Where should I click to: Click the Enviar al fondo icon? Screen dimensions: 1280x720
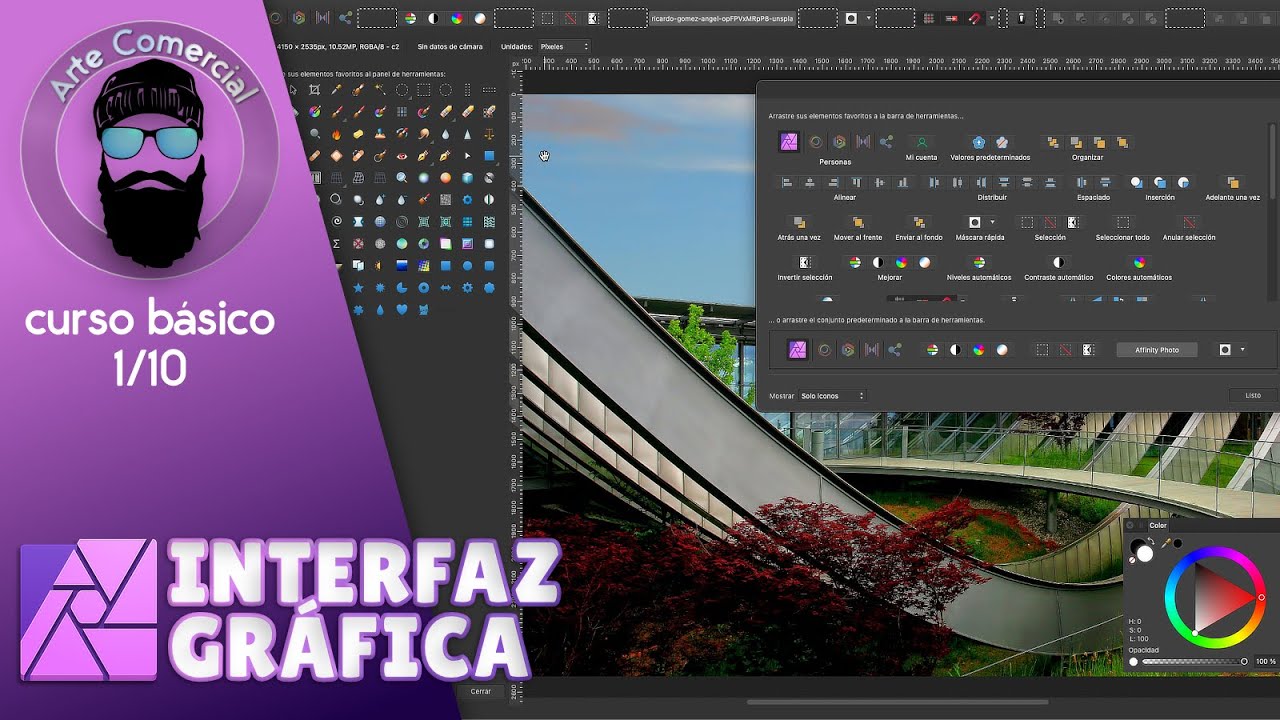click(x=919, y=222)
